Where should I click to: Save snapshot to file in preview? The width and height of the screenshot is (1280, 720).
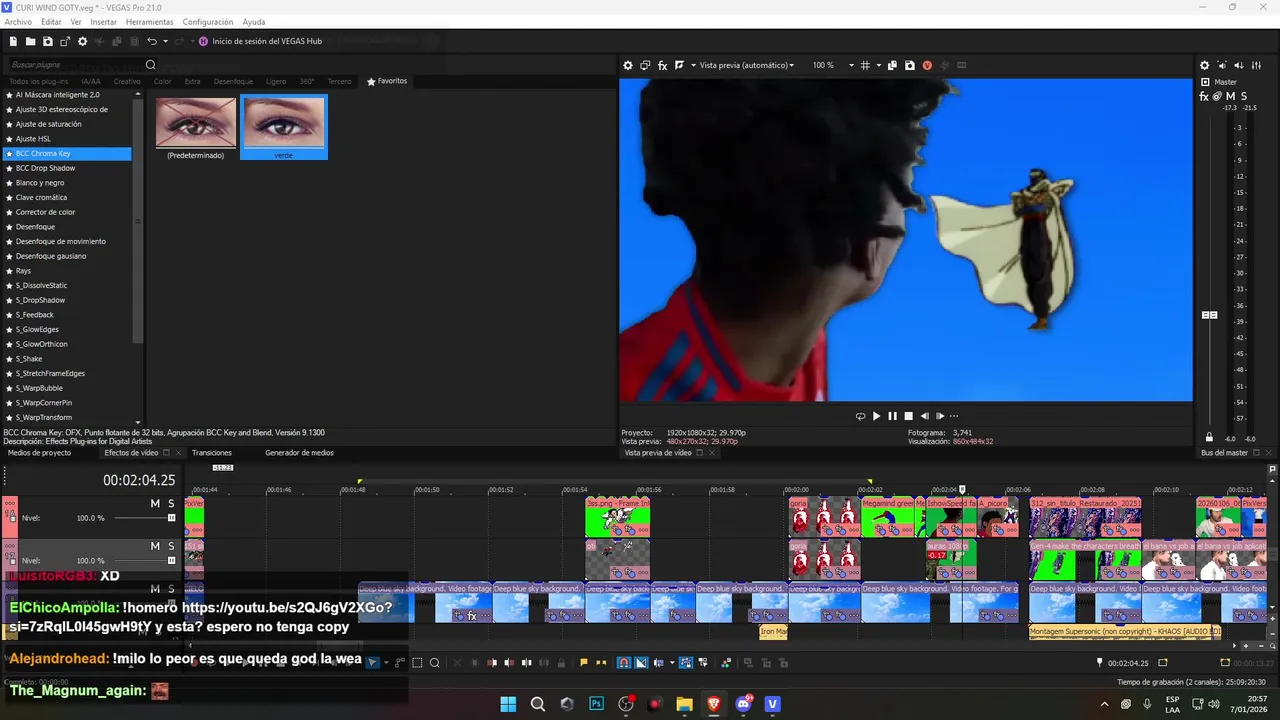click(910, 65)
